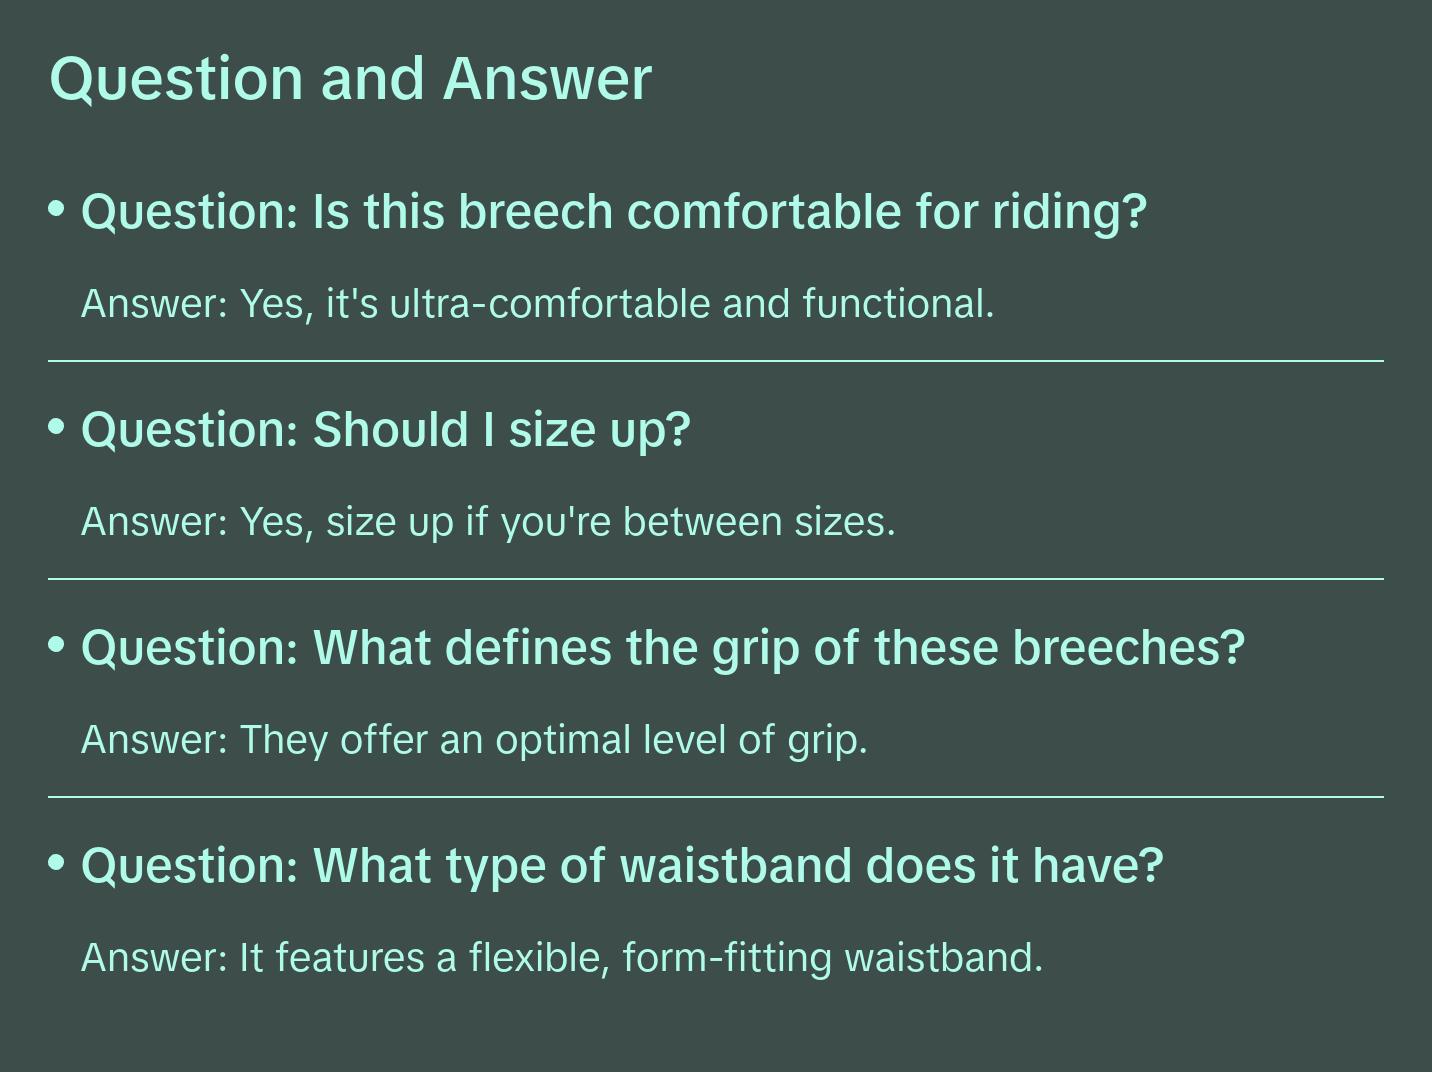Click the bullet before the grip question
This screenshot has height=1072, width=1432.
(x=57, y=645)
